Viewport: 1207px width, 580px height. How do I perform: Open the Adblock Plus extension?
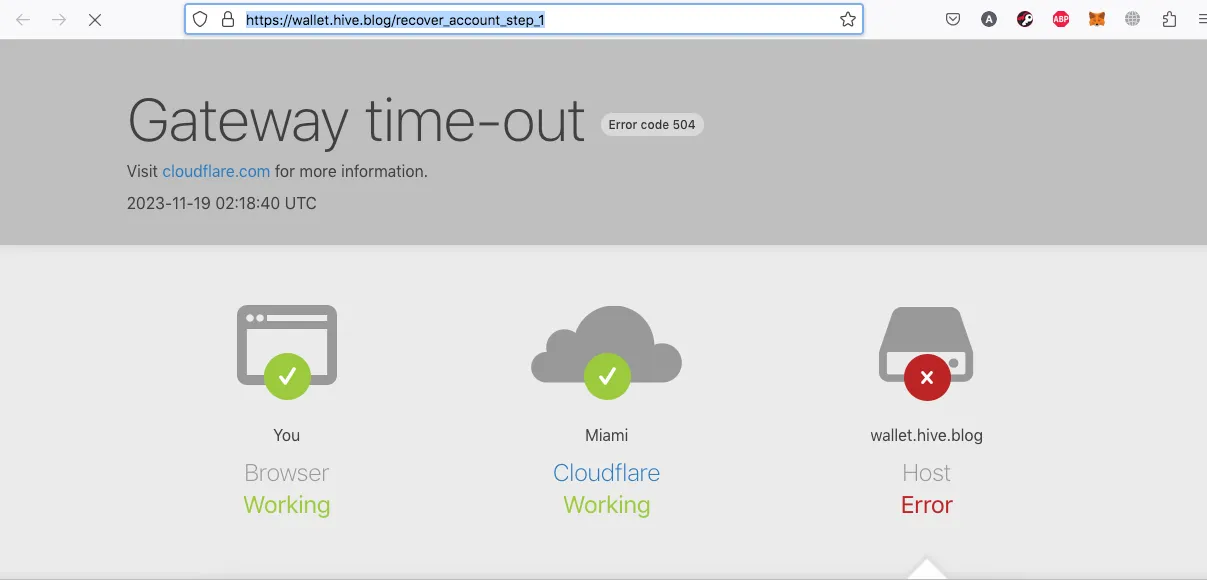tap(1061, 19)
